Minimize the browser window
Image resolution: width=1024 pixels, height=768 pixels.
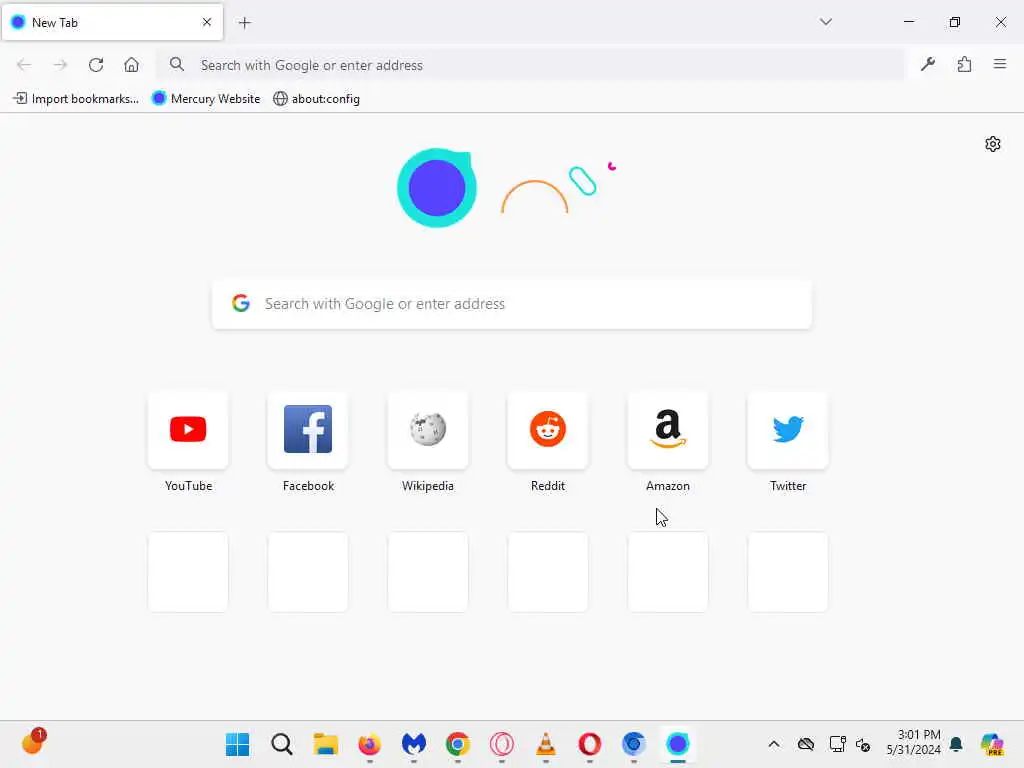(909, 22)
